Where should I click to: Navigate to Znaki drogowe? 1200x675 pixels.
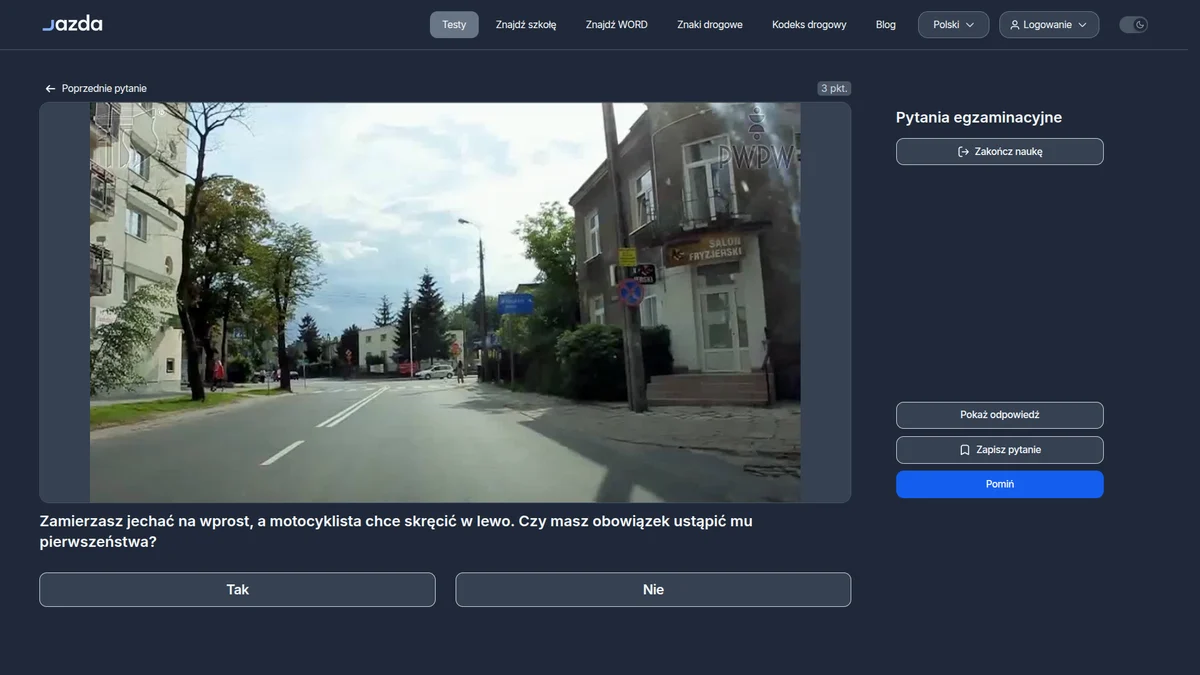pos(710,25)
